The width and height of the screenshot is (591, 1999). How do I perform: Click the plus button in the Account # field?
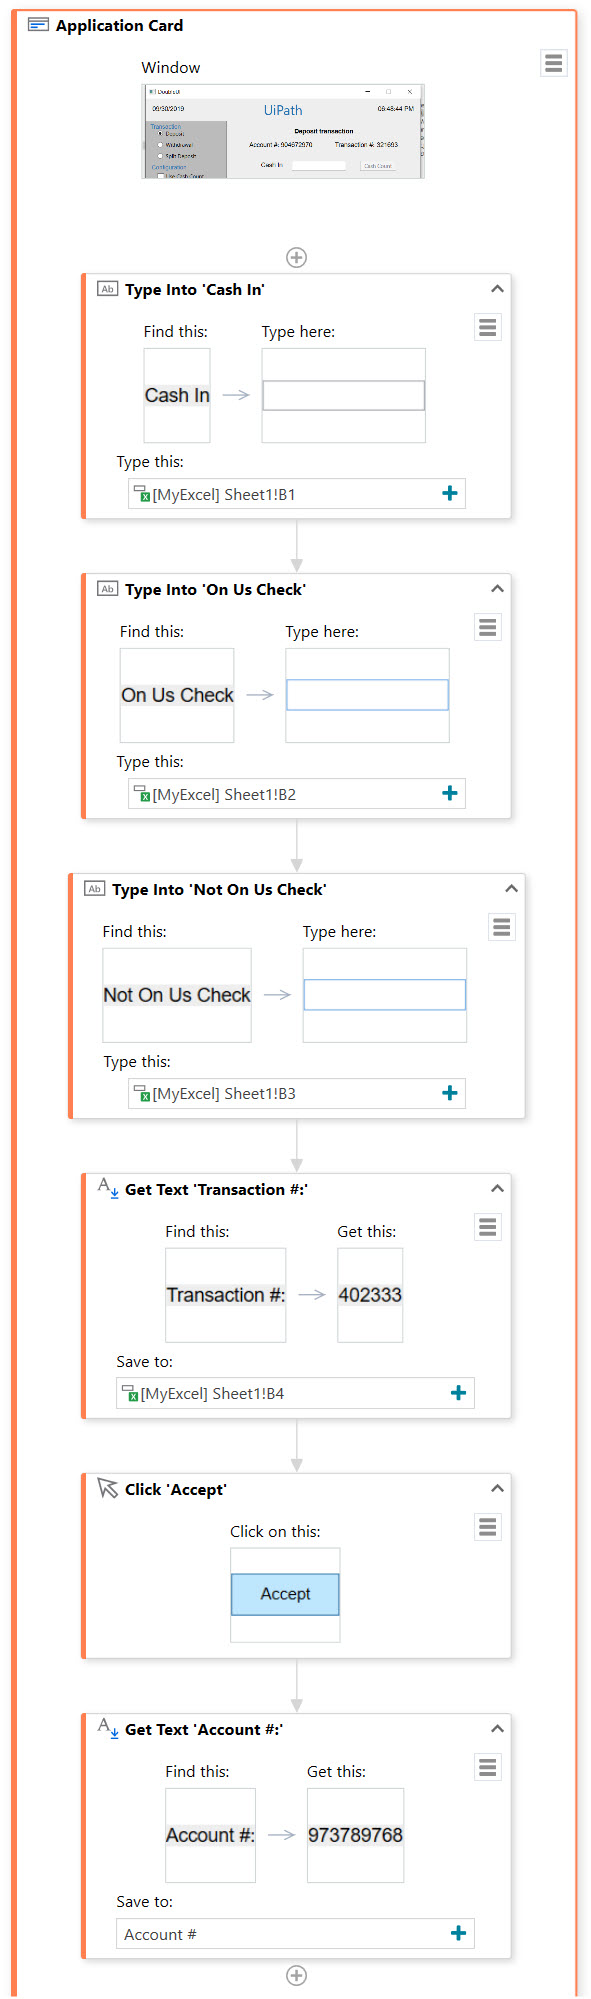[458, 1933]
